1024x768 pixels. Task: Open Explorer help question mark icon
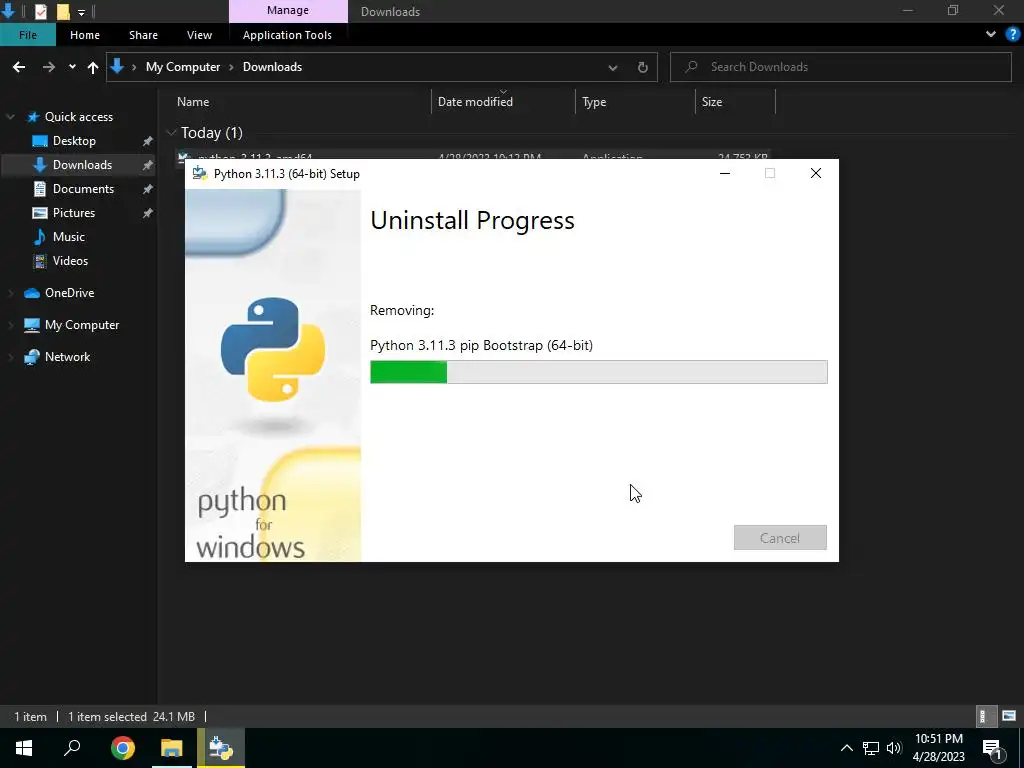point(1012,34)
